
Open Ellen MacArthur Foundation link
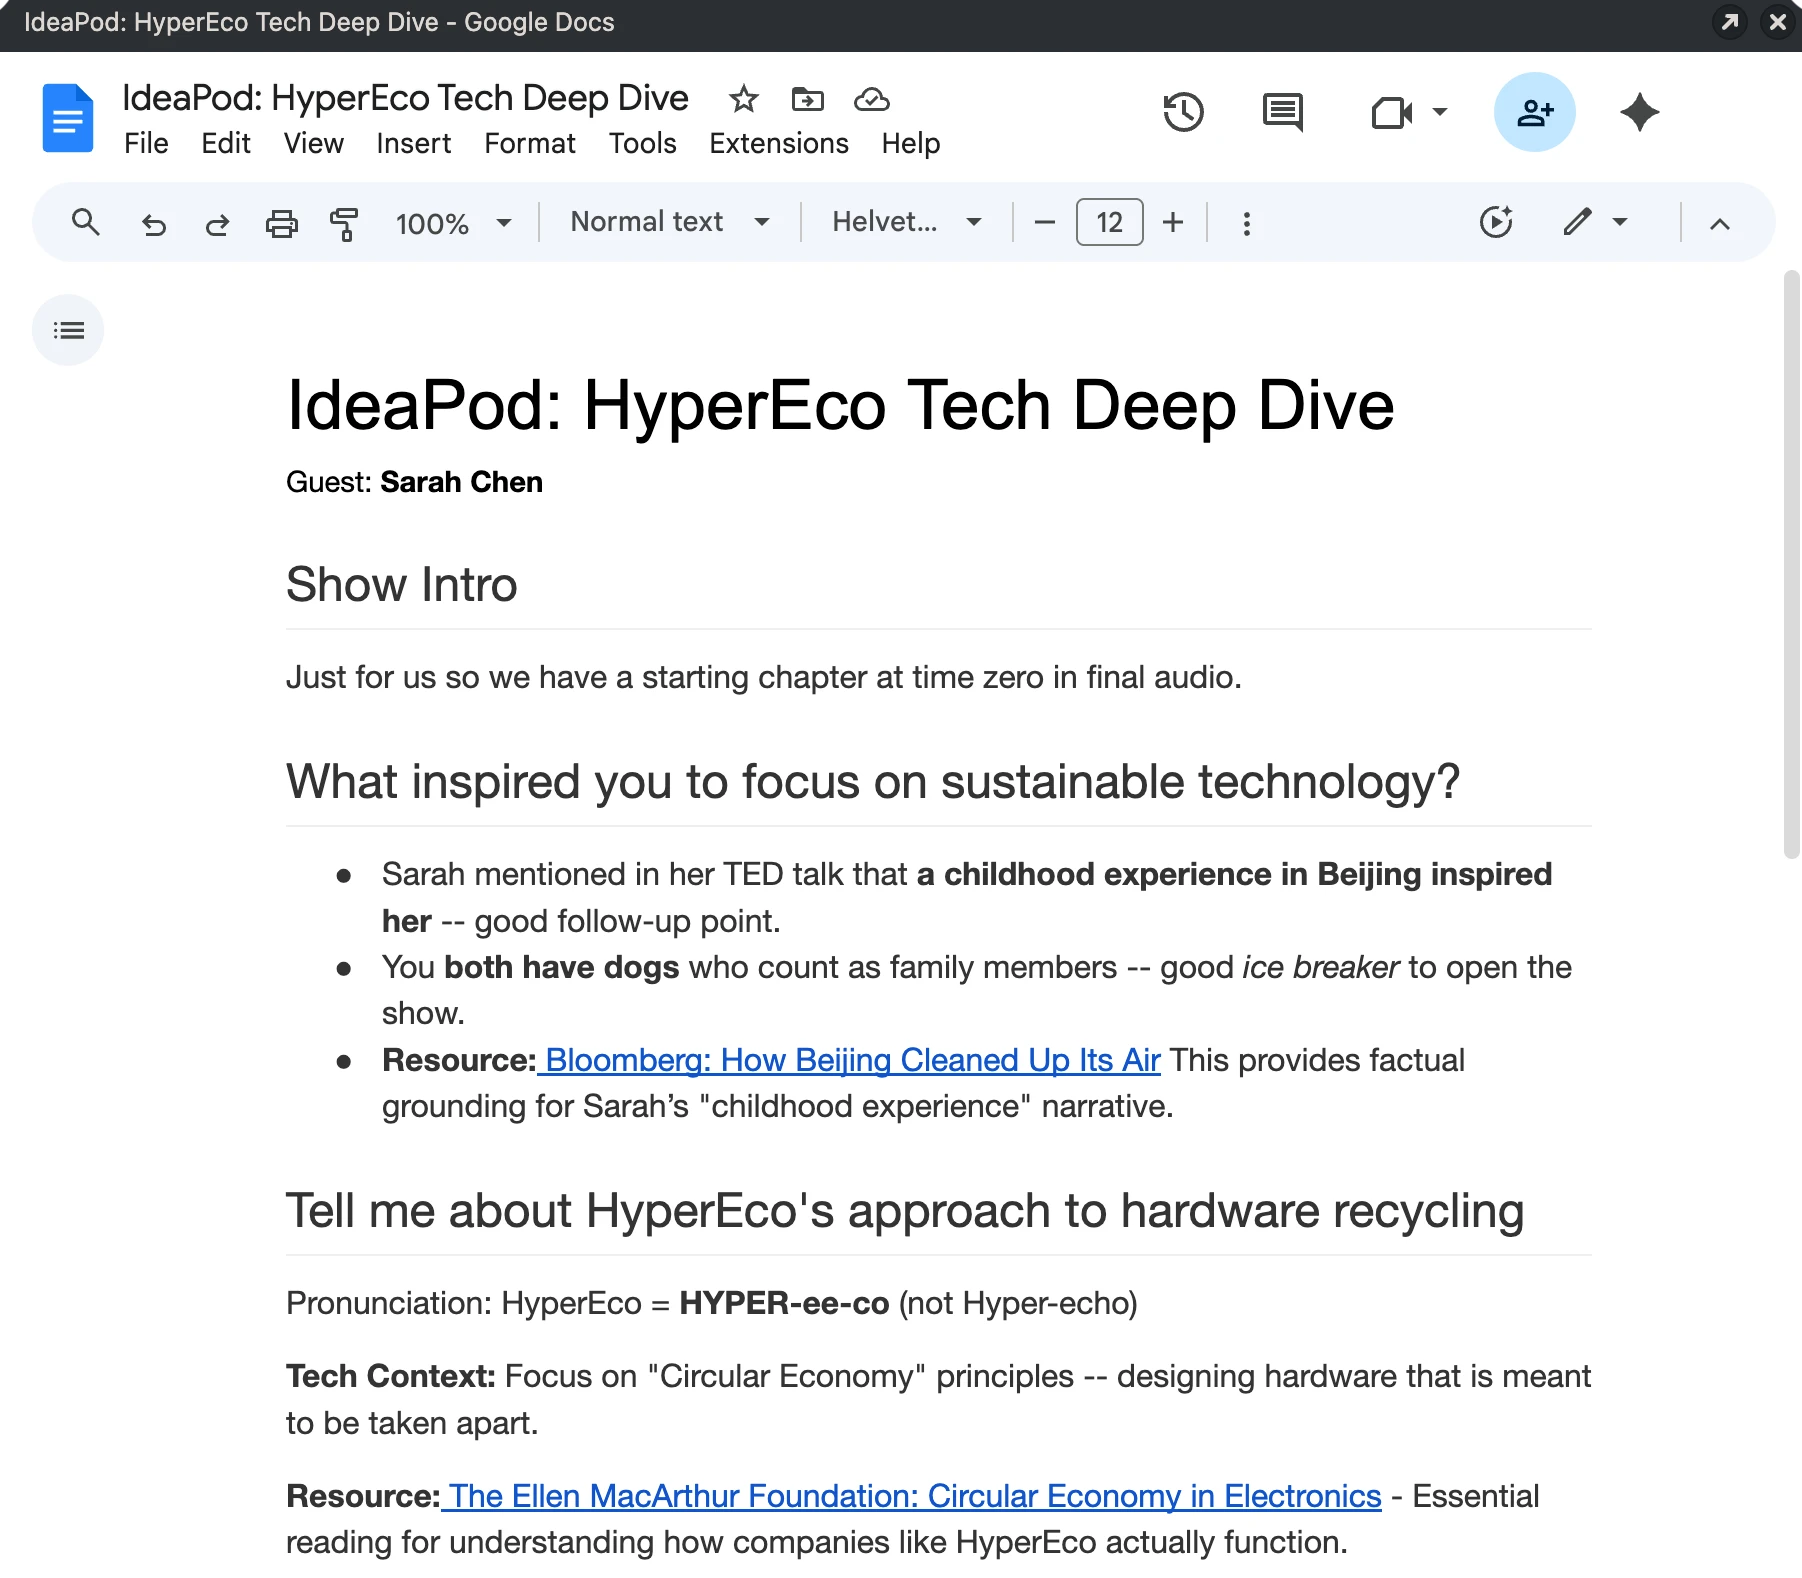914,1496
